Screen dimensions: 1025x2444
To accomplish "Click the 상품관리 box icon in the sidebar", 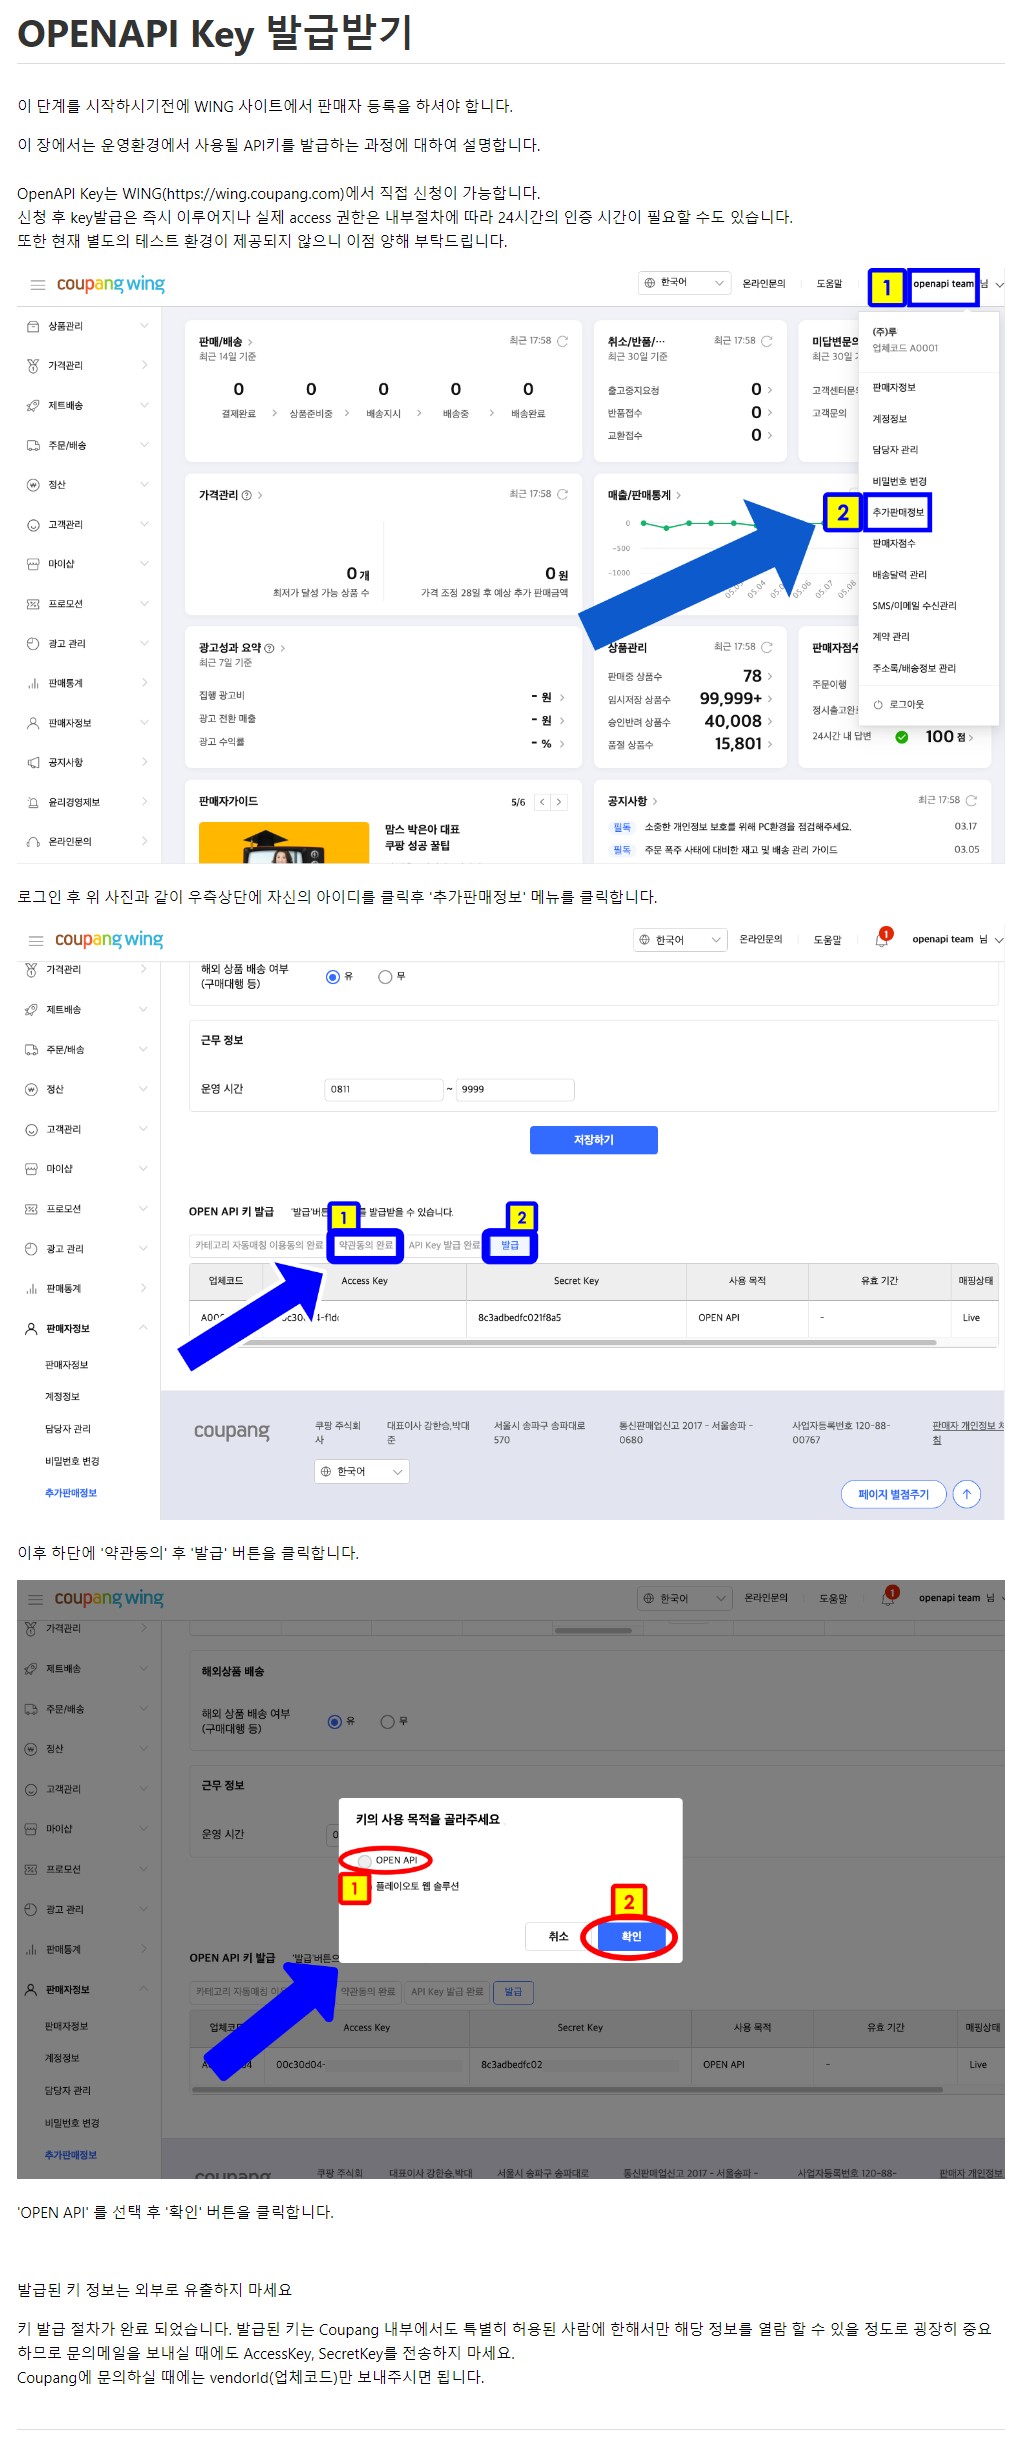I will (x=33, y=326).
